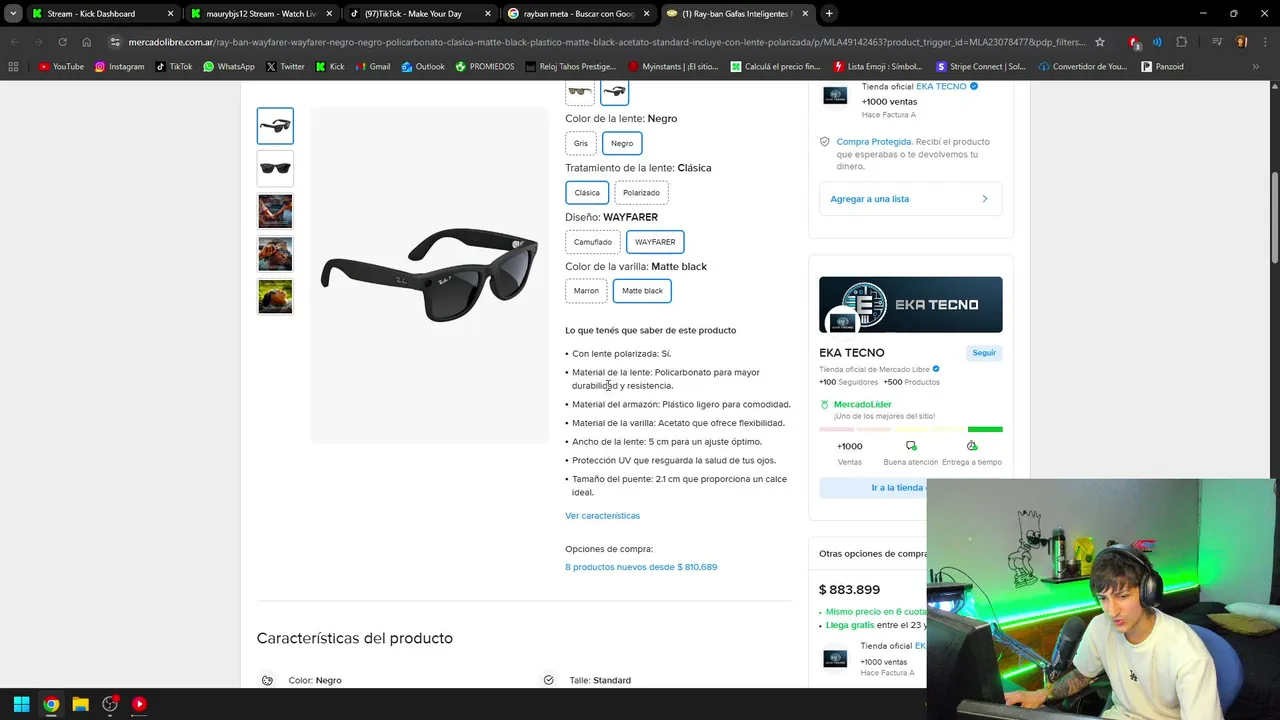Open the Outlook bookmark

tap(423, 67)
